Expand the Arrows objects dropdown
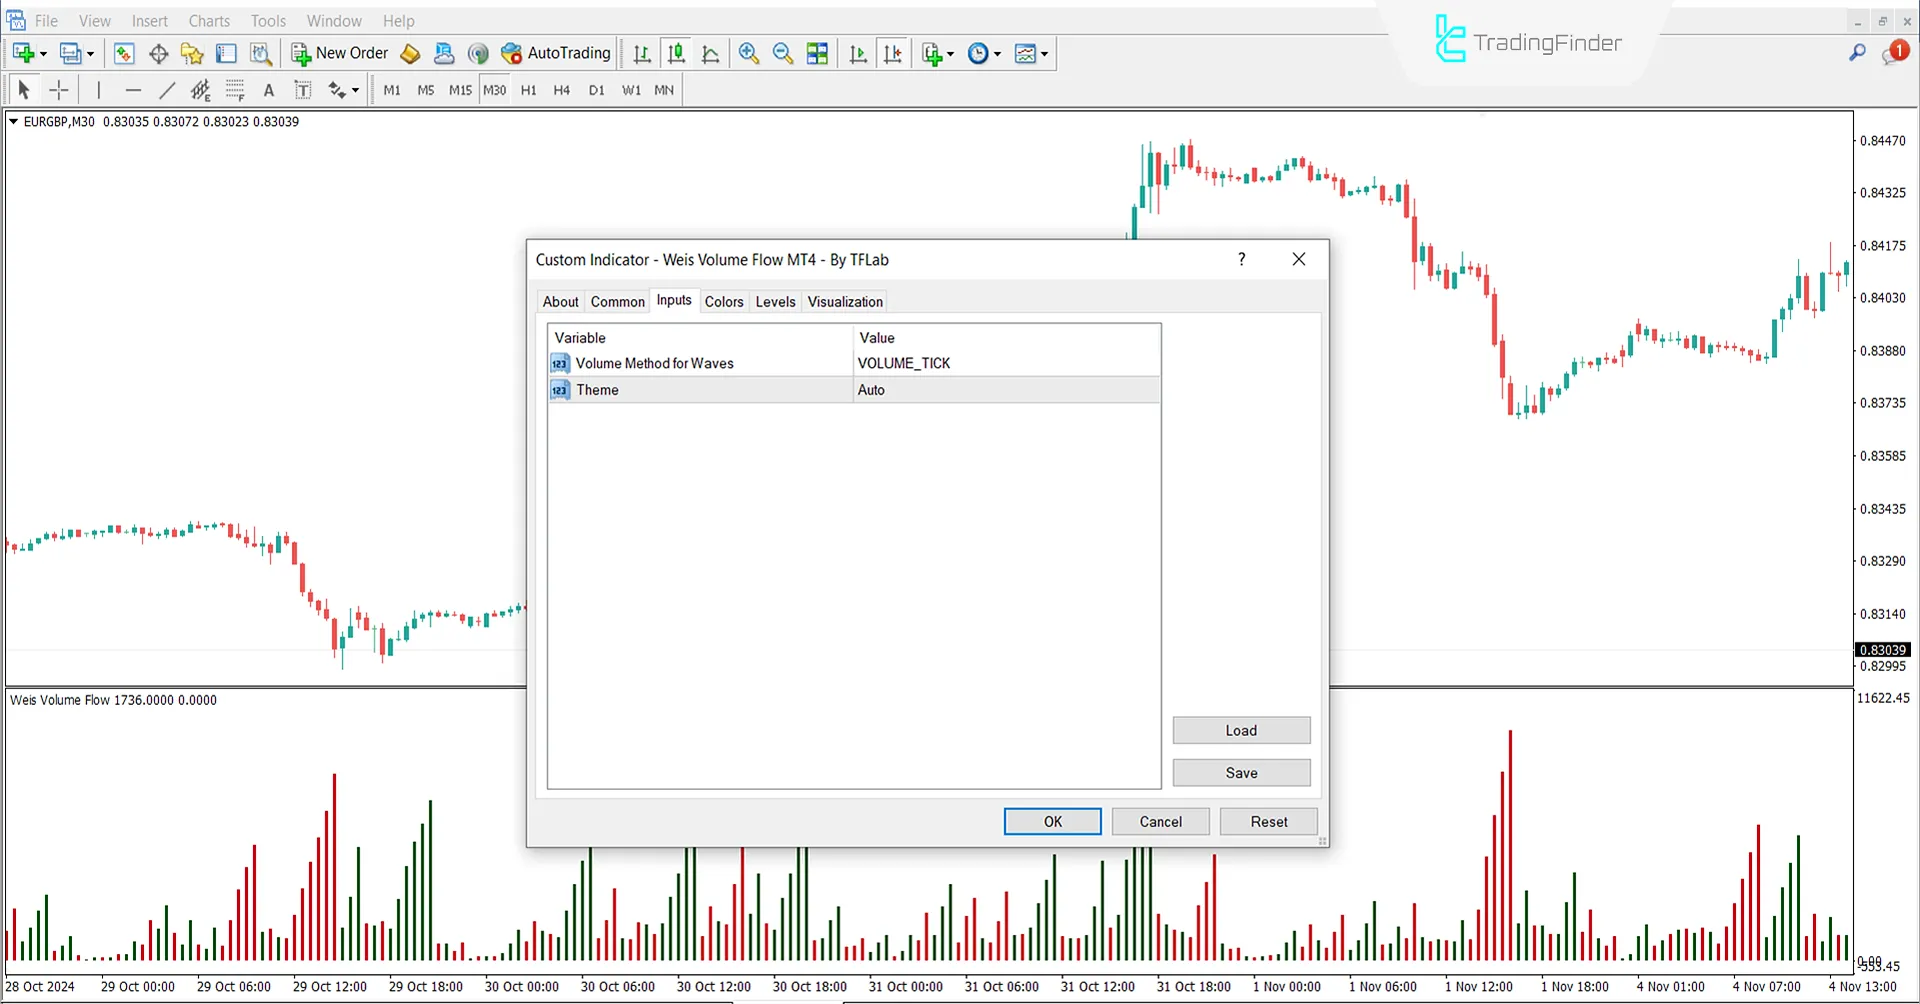The image size is (1920, 1004). coord(356,91)
